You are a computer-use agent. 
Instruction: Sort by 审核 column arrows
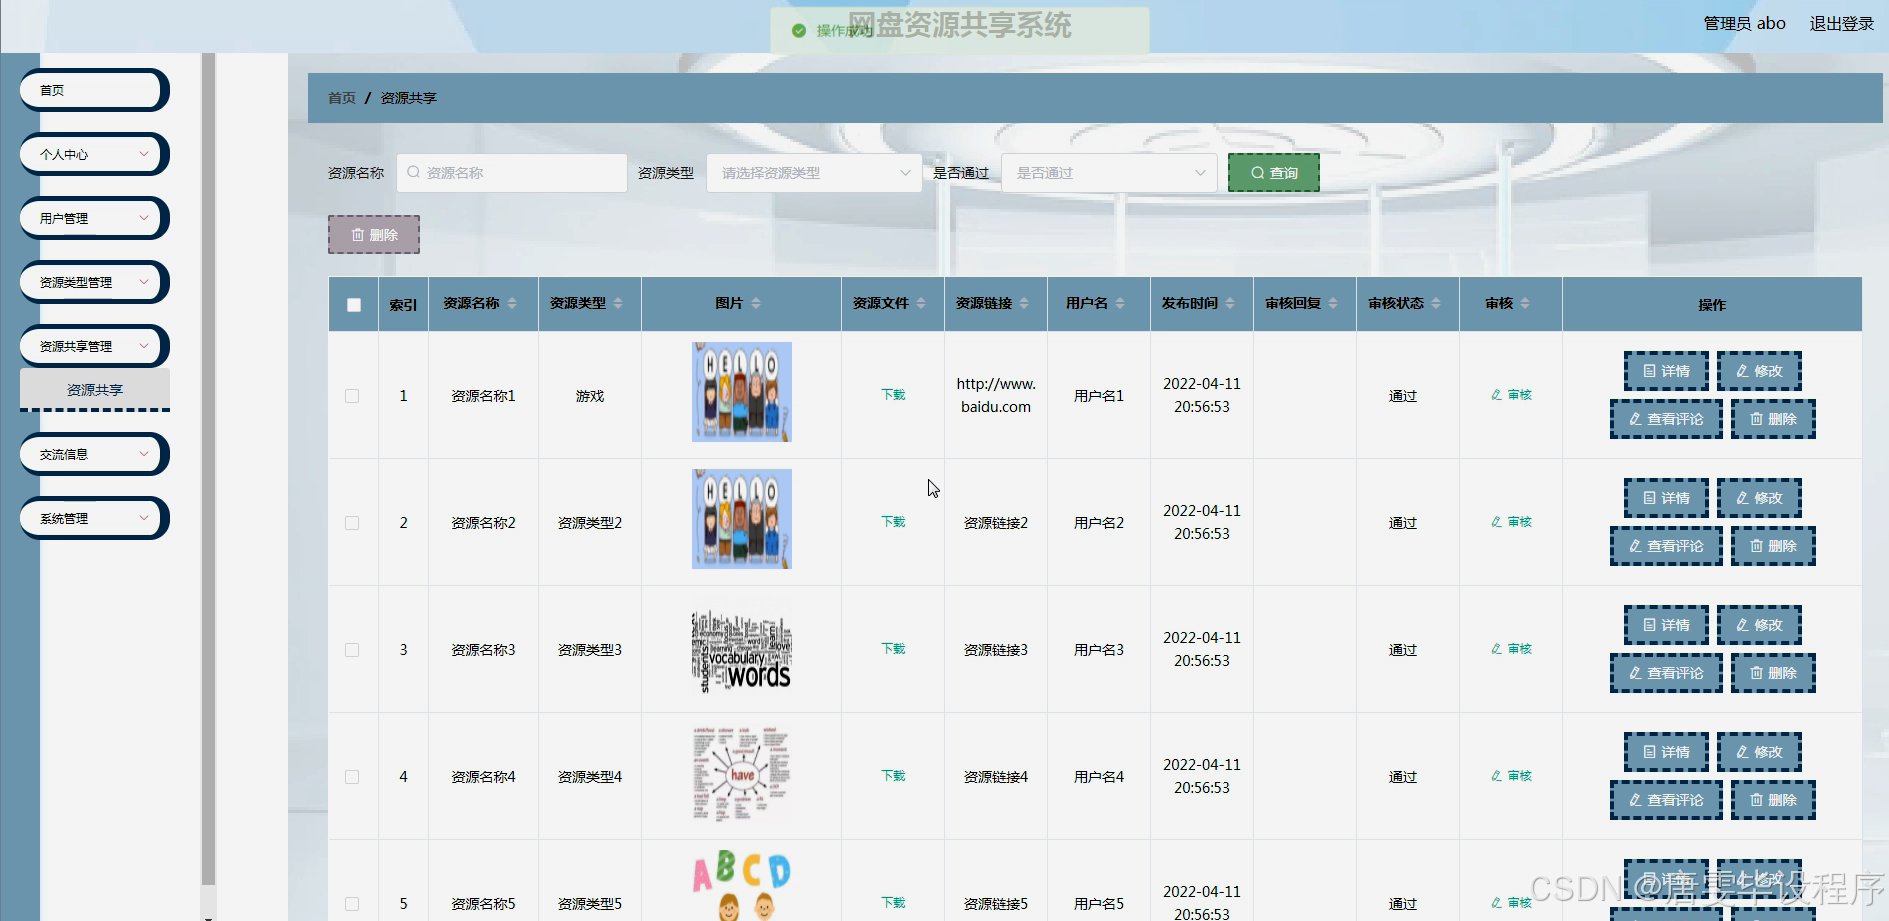(1525, 304)
